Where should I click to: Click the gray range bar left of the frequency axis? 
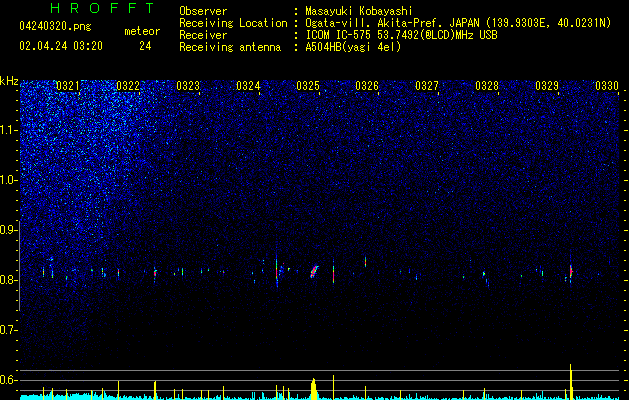[19, 265]
